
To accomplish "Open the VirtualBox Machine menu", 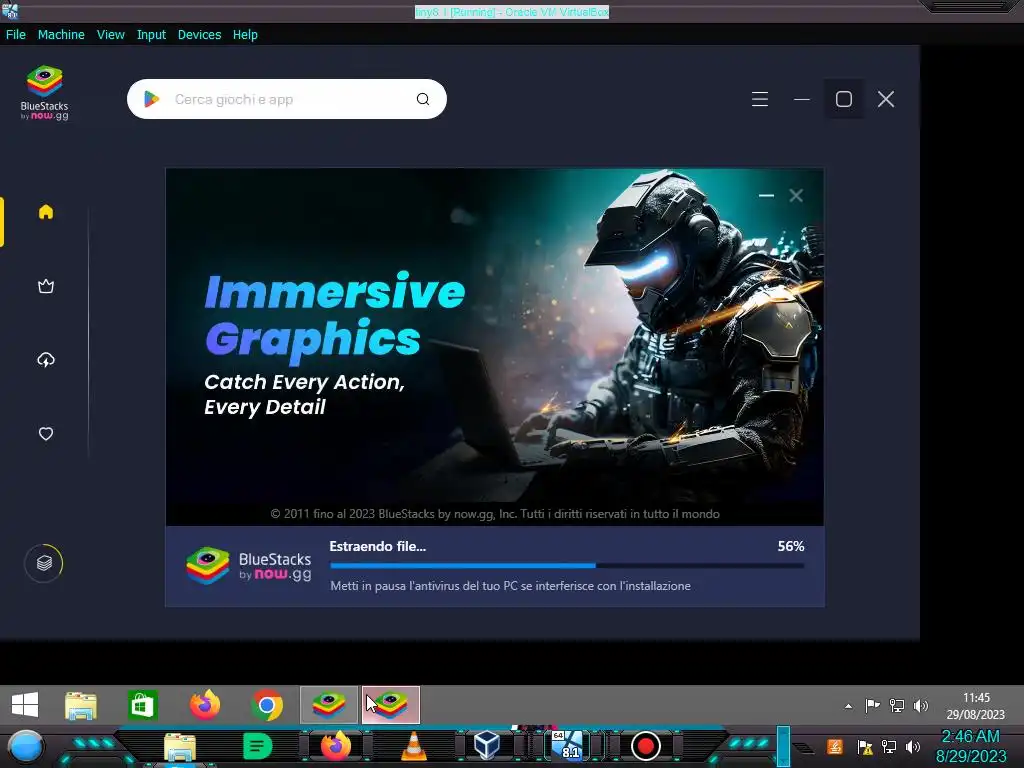I will pyautogui.click(x=61, y=35).
